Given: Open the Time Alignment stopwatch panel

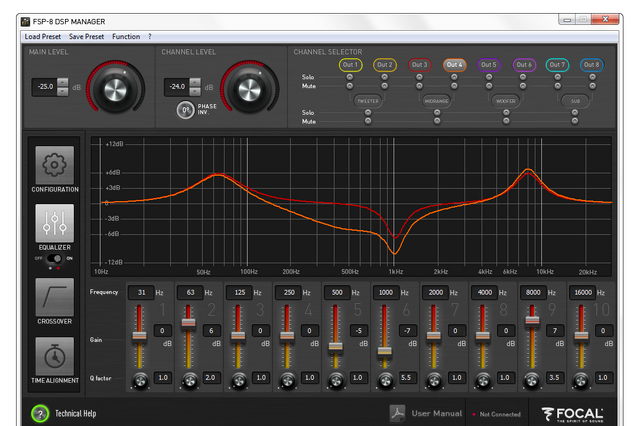Looking at the screenshot, I should click(x=55, y=356).
